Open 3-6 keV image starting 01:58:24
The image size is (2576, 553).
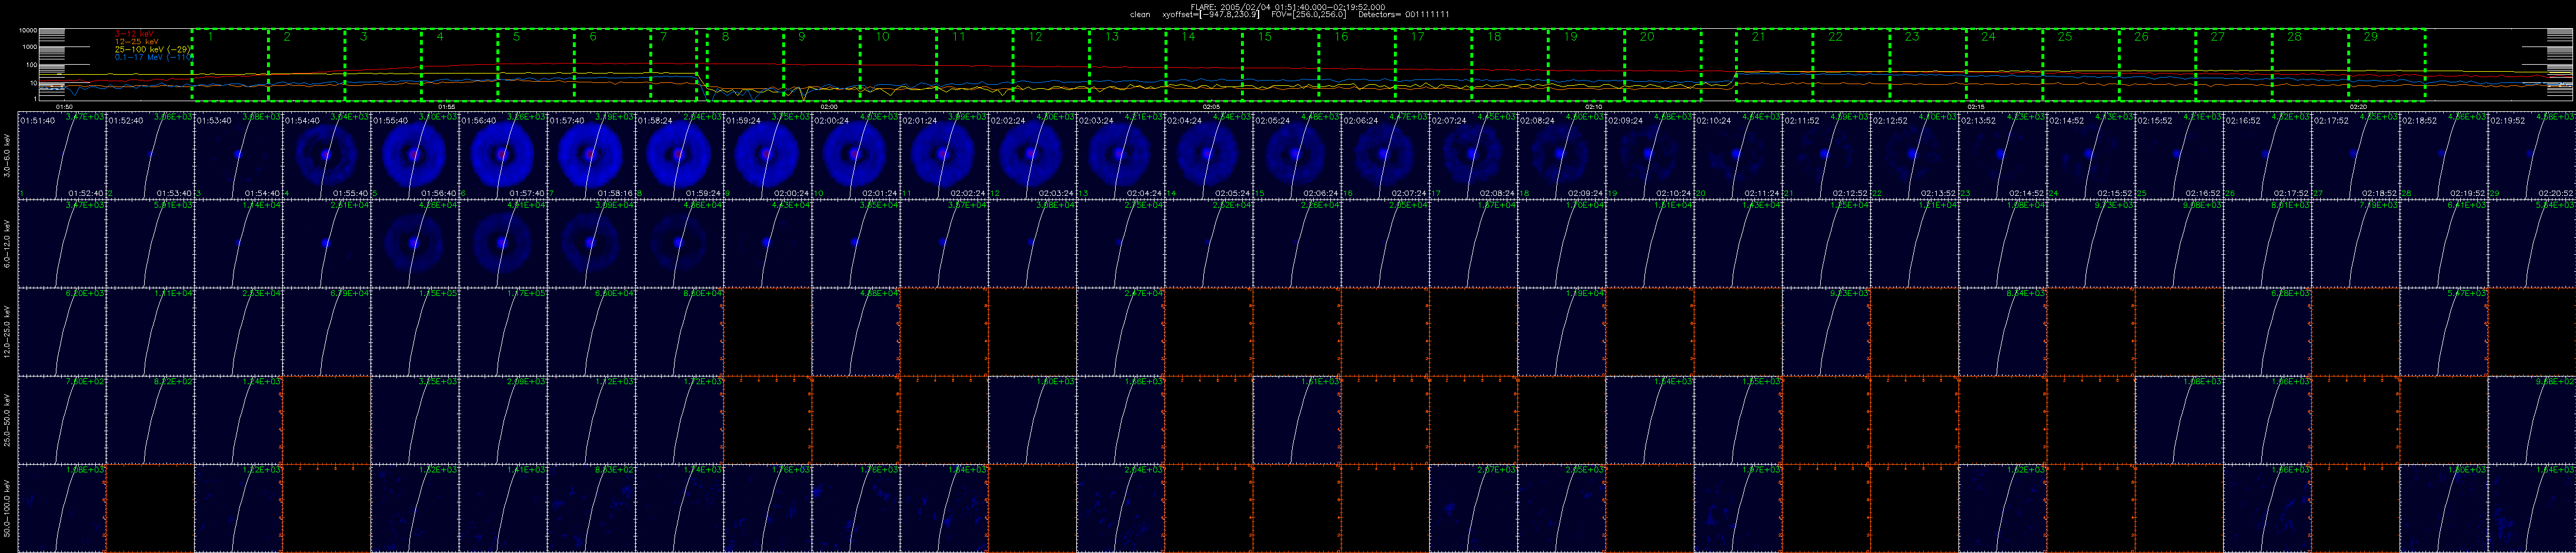(x=679, y=155)
